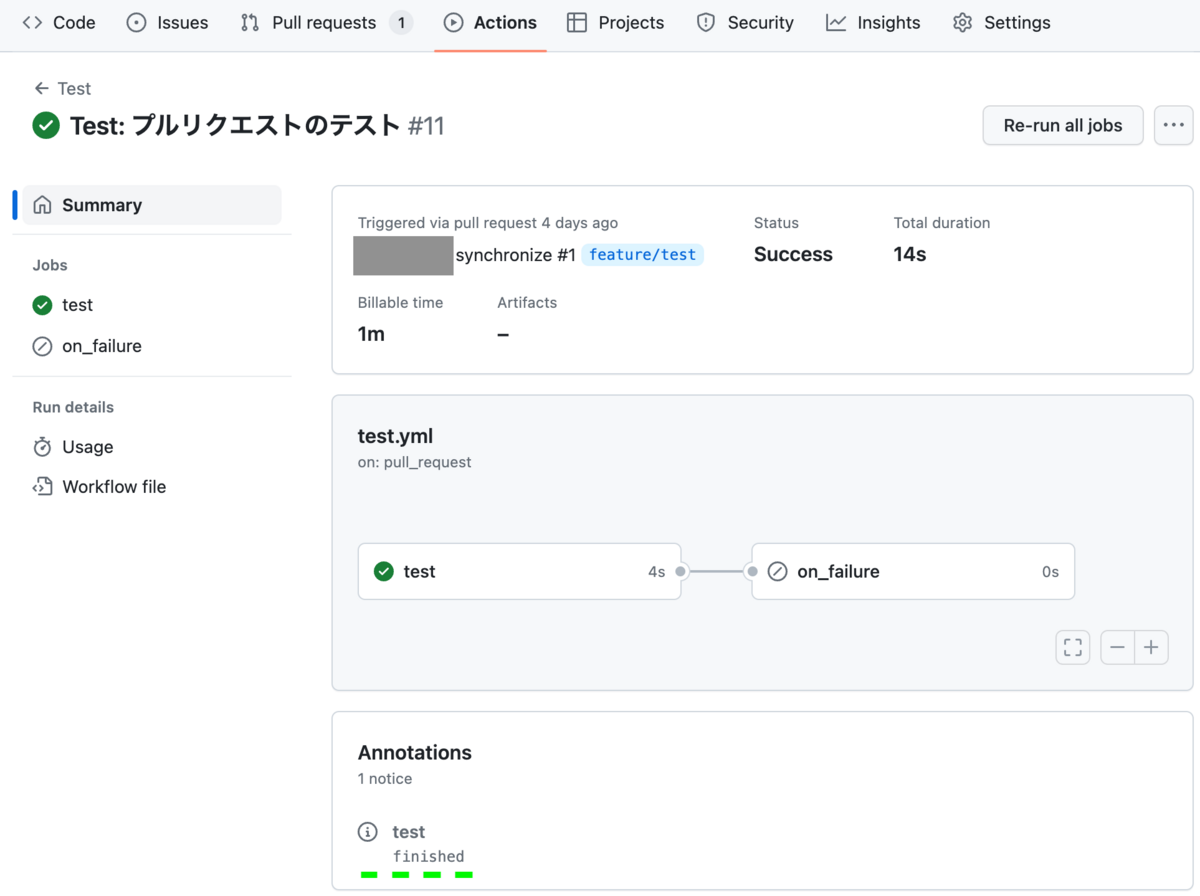Click the Re-run all jobs button
Image resolution: width=1200 pixels, height=896 pixels.
[x=1062, y=125]
